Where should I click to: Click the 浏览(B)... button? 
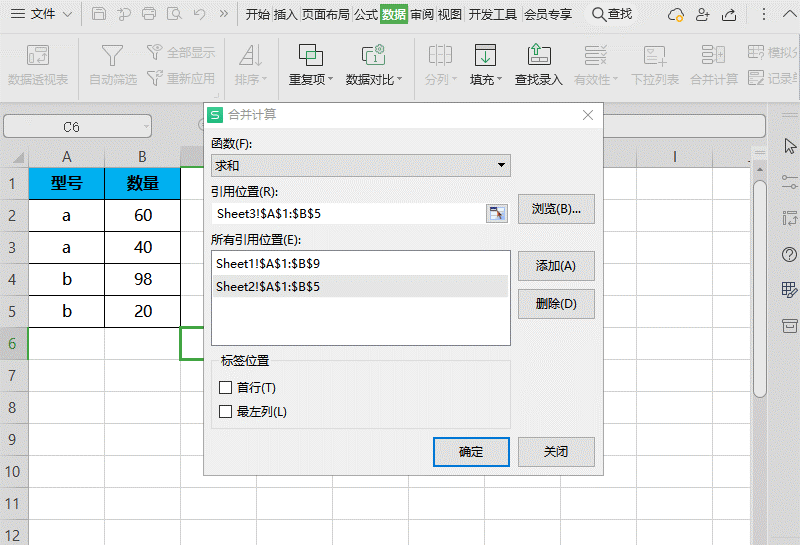[556, 209]
